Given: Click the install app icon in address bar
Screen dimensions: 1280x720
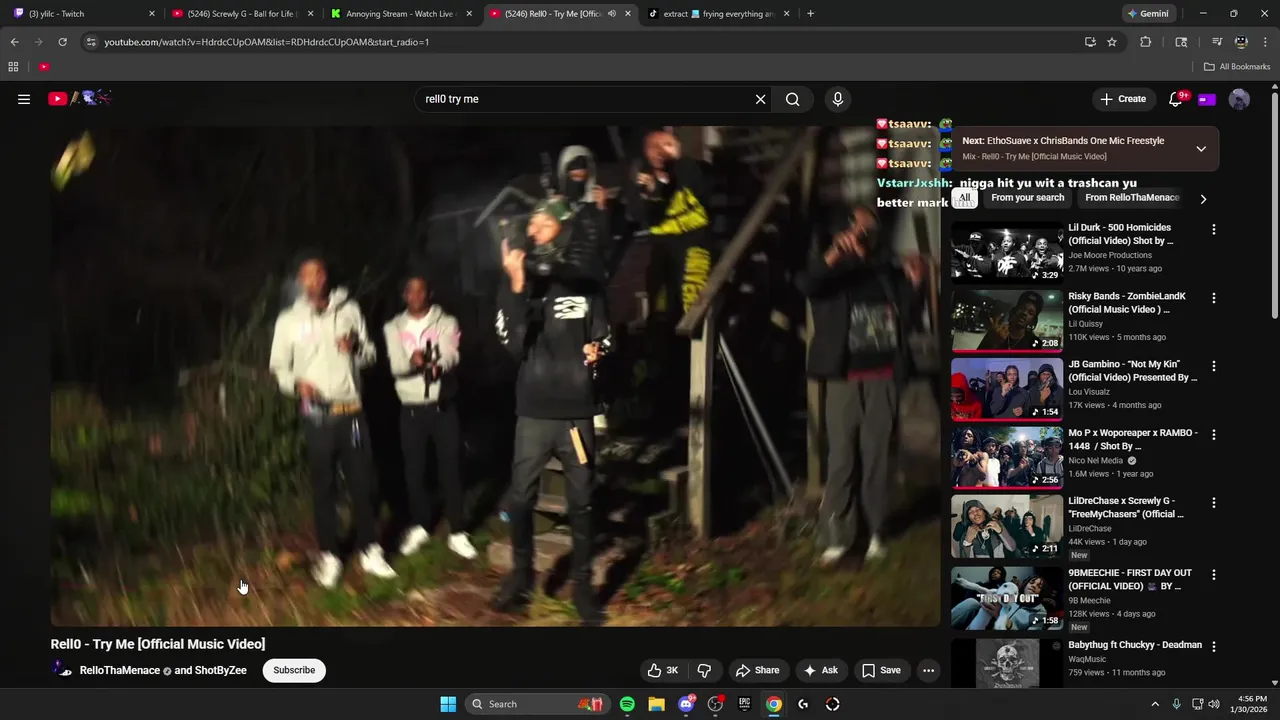Looking at the screenshot, I should pos(1090,42).
